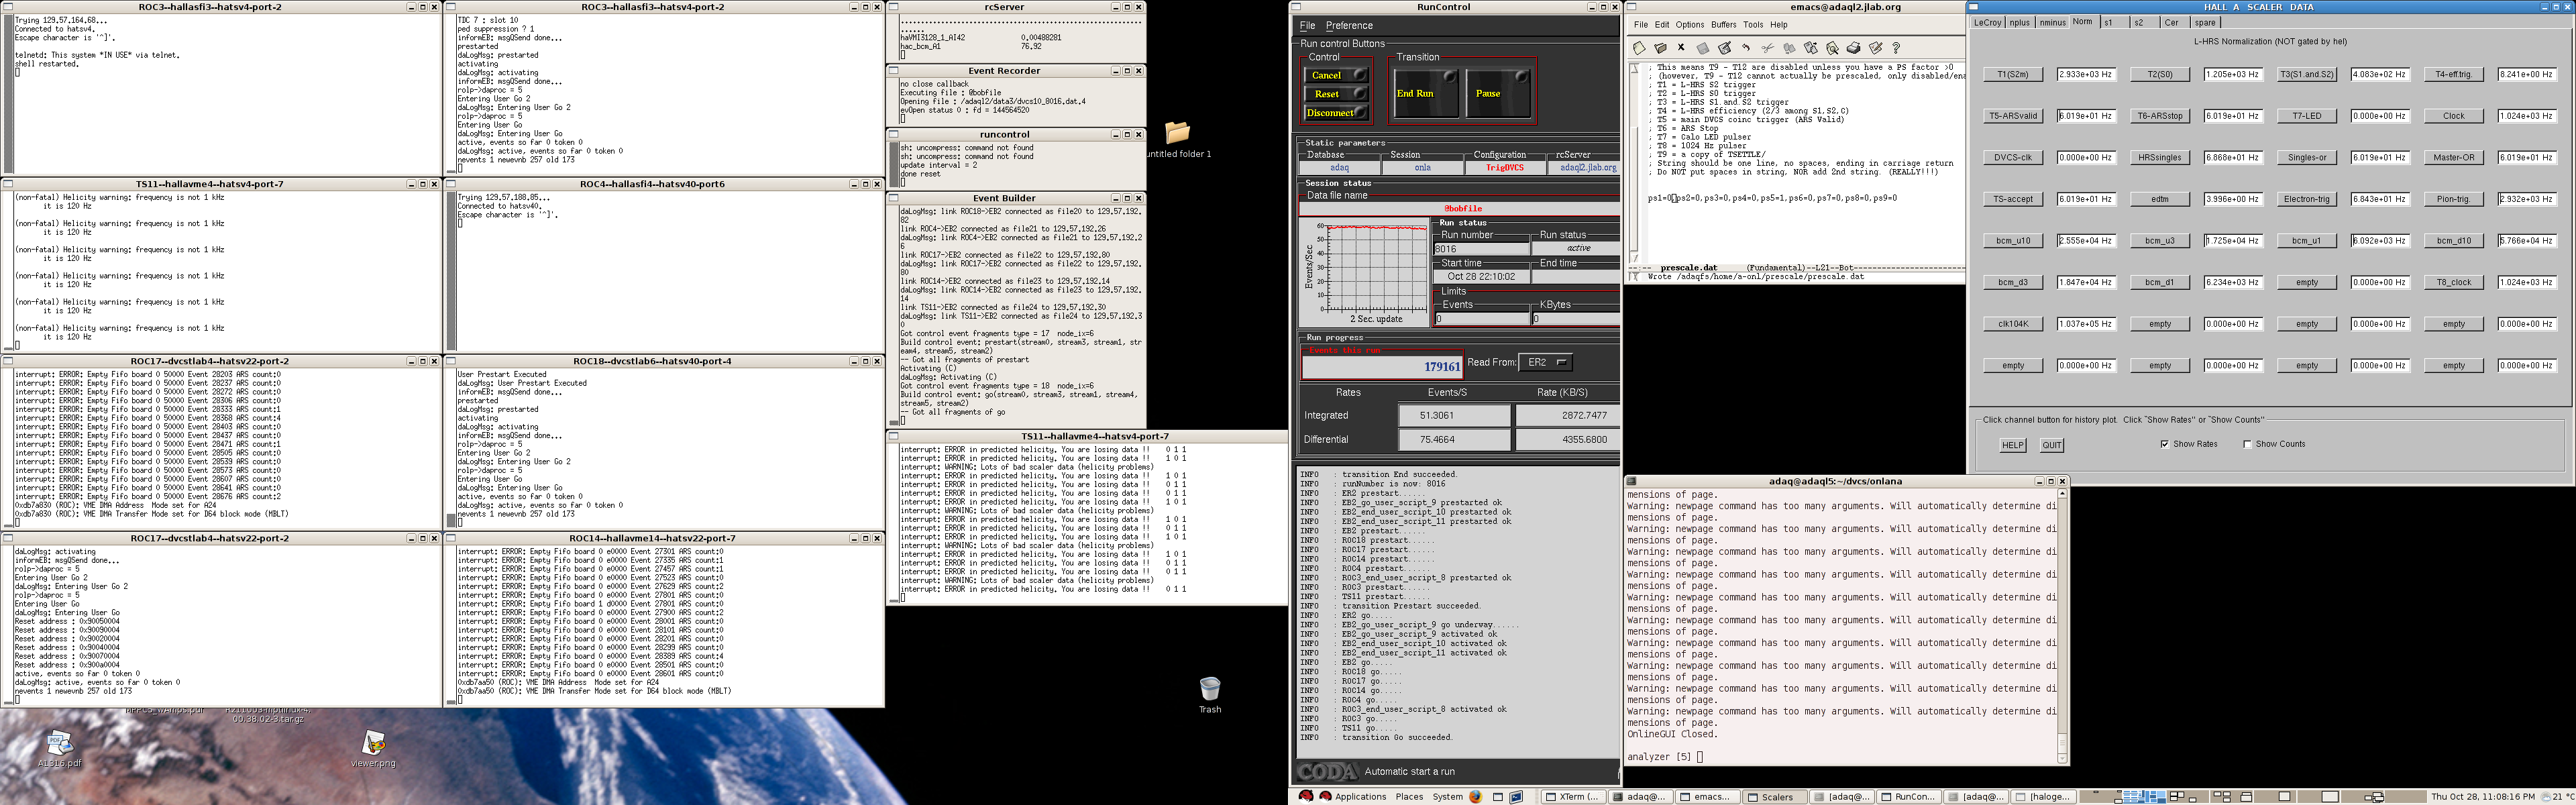This screenshot has width=2576, height=805.
Task: Click the emacs Save As icon
Action: 1724,48
